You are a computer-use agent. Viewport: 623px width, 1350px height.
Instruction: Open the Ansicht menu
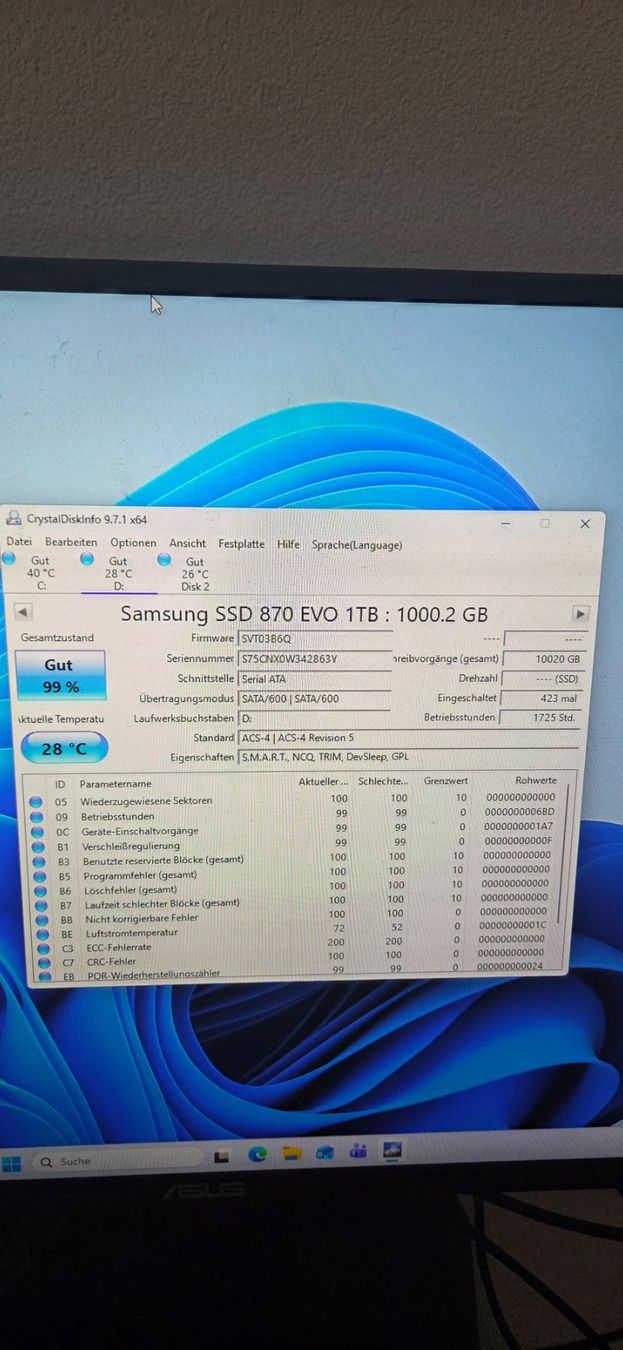[x=187, y=543]
